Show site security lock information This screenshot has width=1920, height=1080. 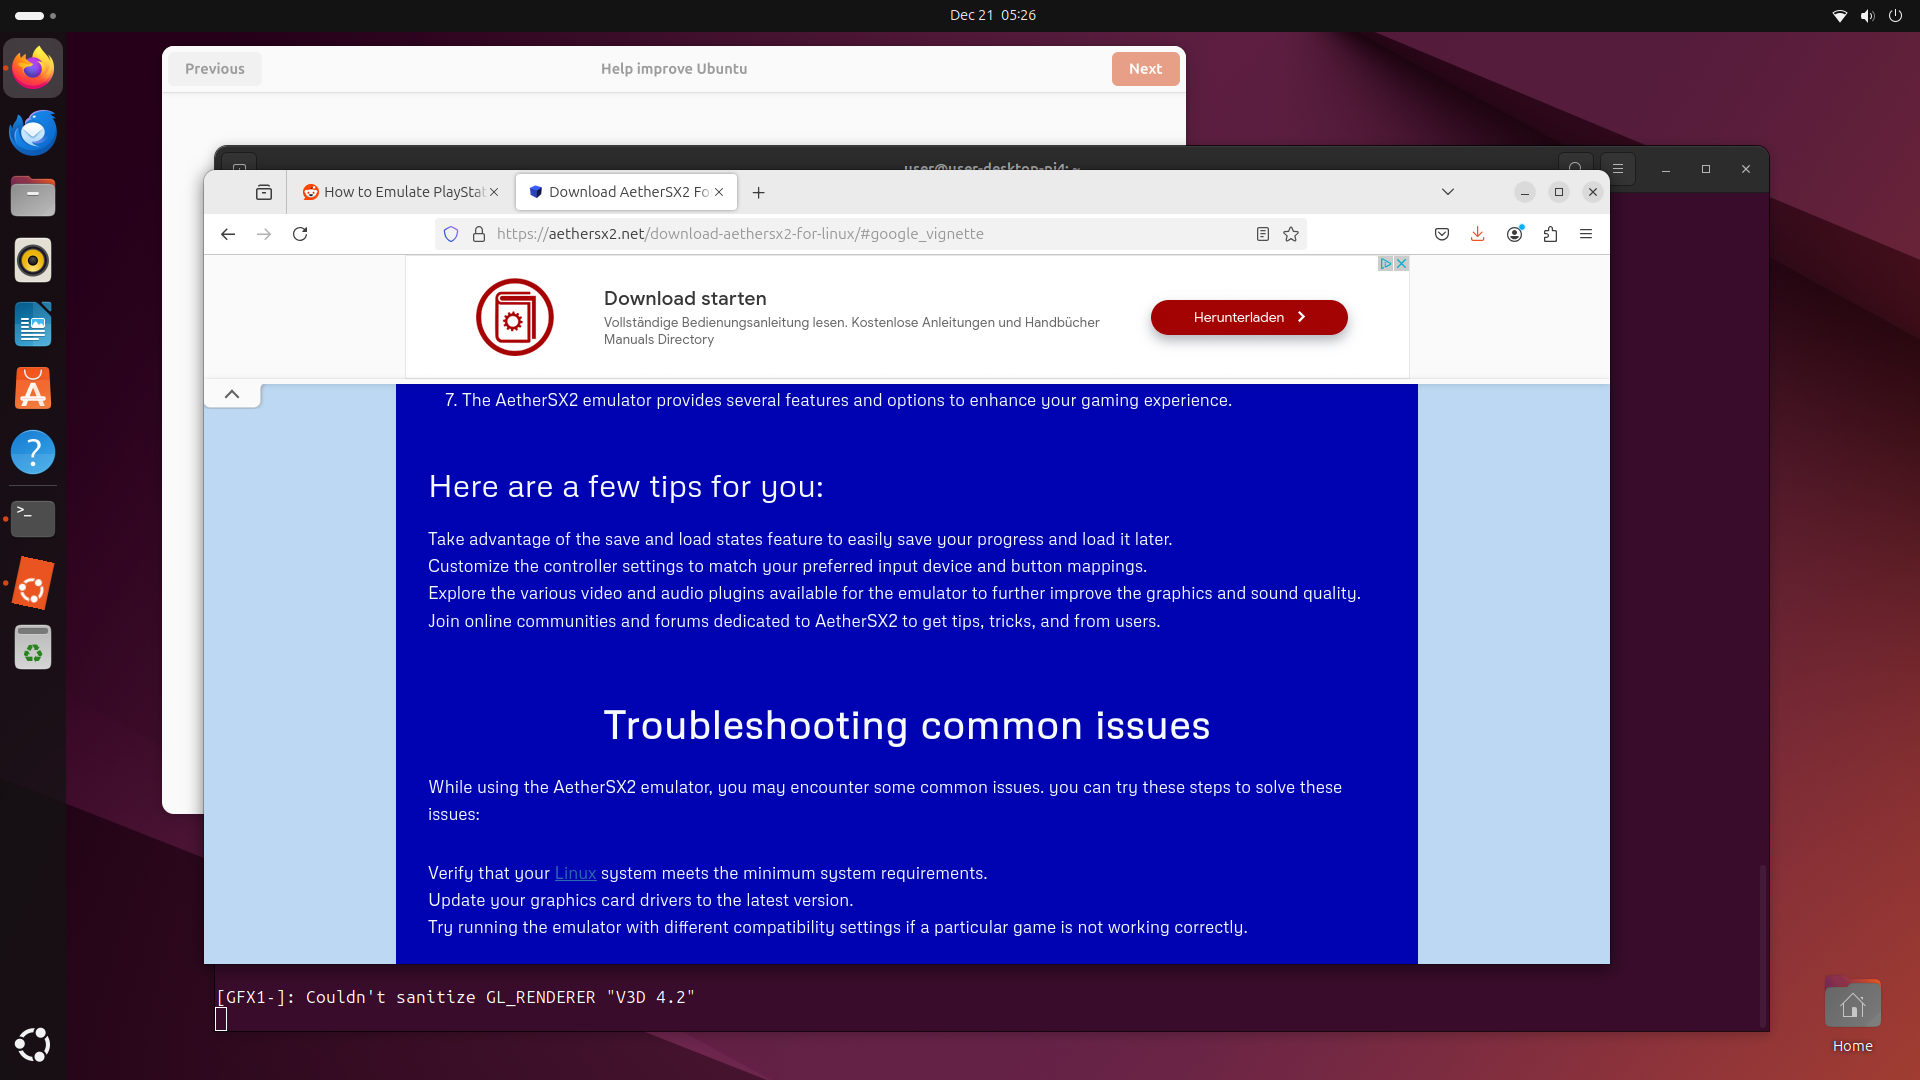pos(479,234)
